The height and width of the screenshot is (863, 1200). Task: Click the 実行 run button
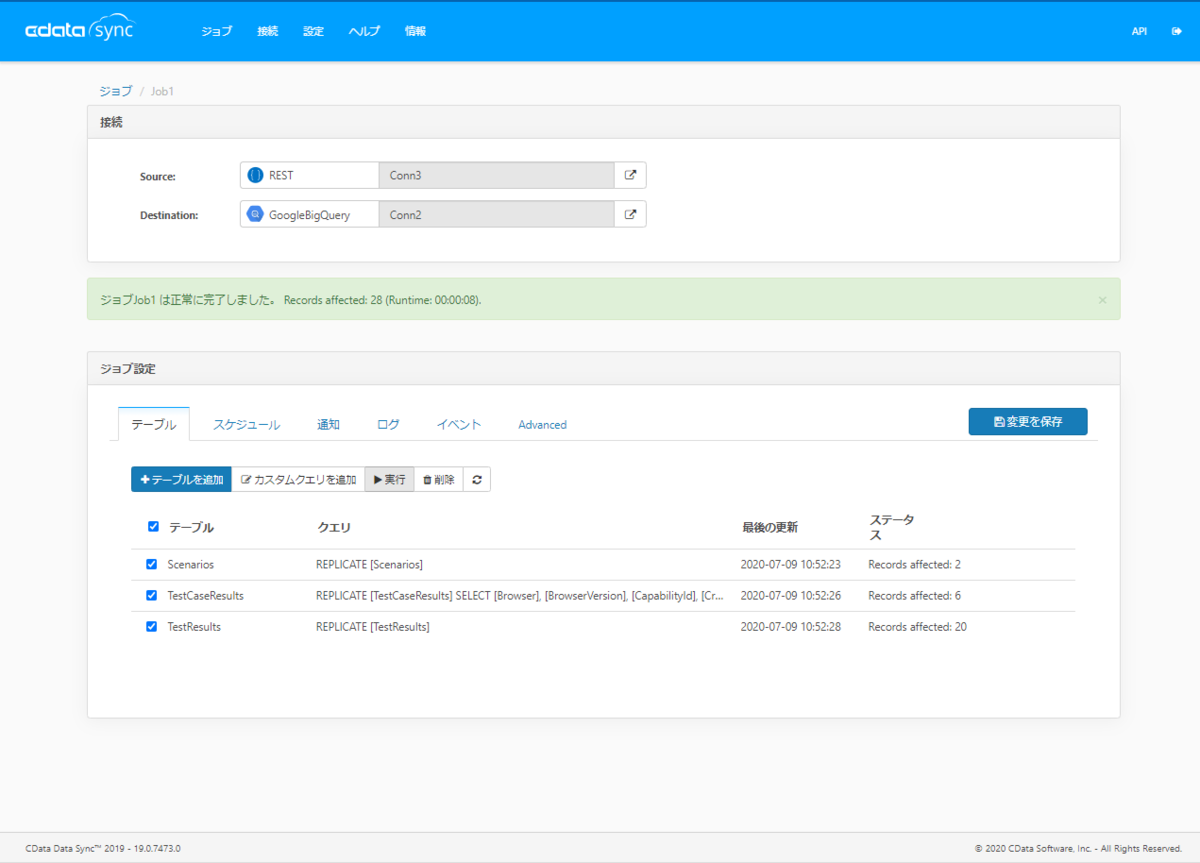point(389,480)
